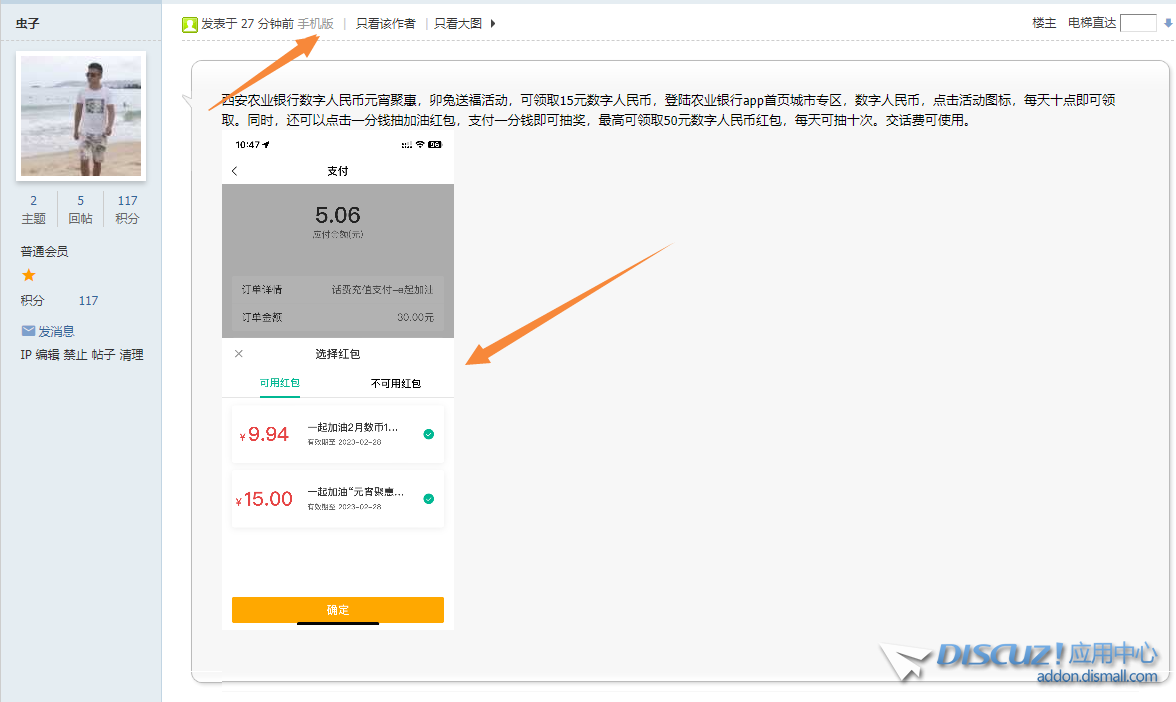This screenshot has height=702, width=1176.
Task: Toggle the ¥15.00 red packet checkmark
Action: (x=429, y=498)
